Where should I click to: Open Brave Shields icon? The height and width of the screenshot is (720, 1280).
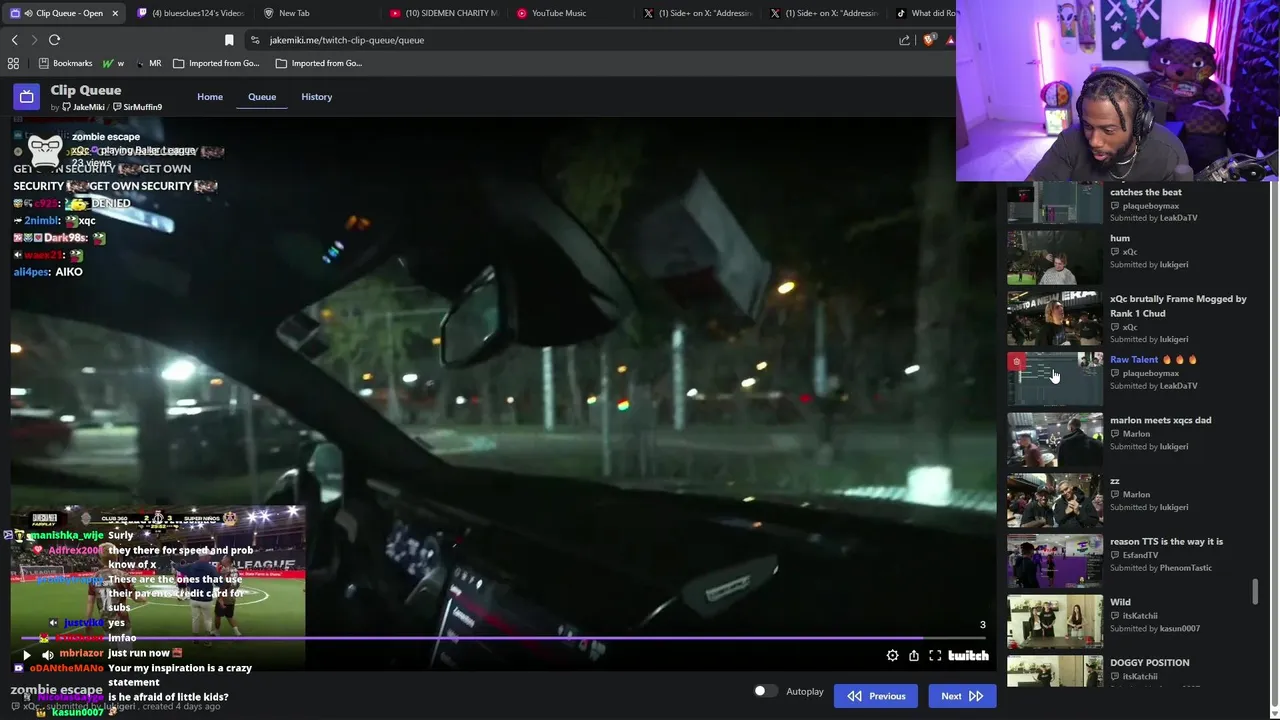pos(930,40)
